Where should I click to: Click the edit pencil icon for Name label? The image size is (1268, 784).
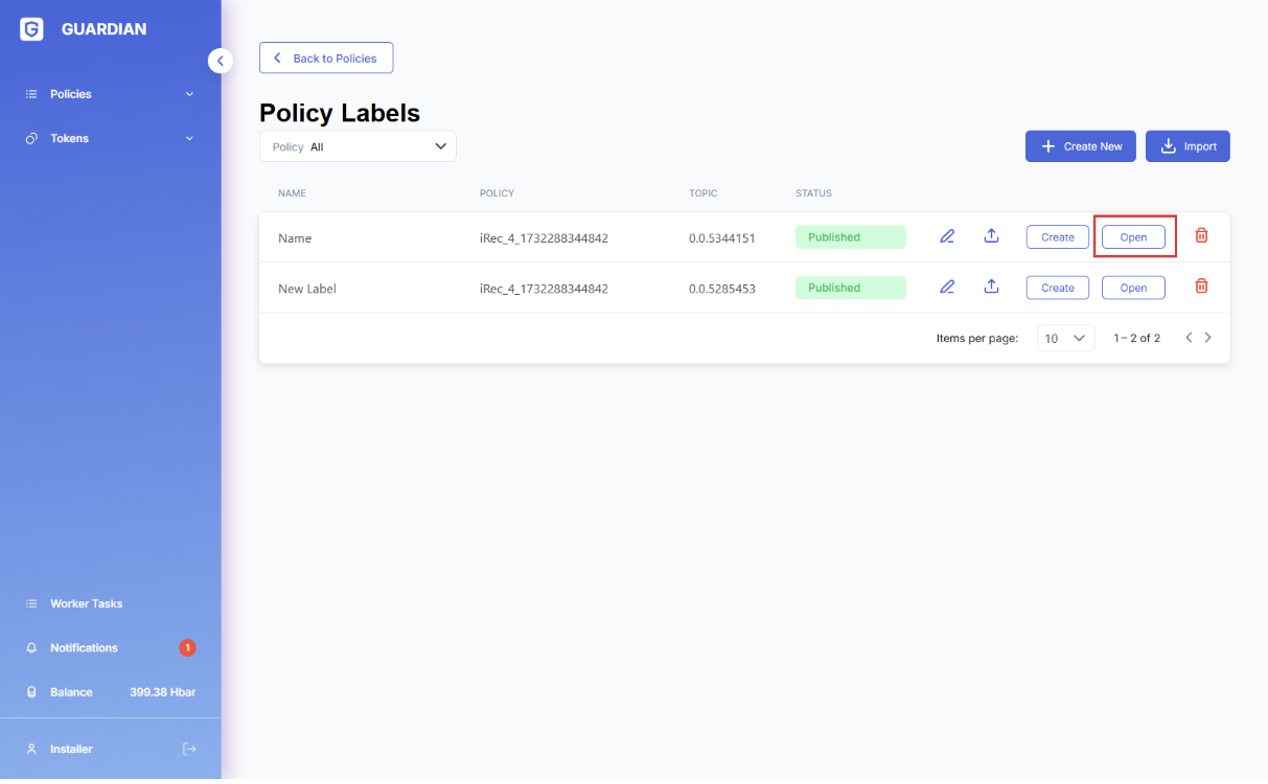click(947, 237)
